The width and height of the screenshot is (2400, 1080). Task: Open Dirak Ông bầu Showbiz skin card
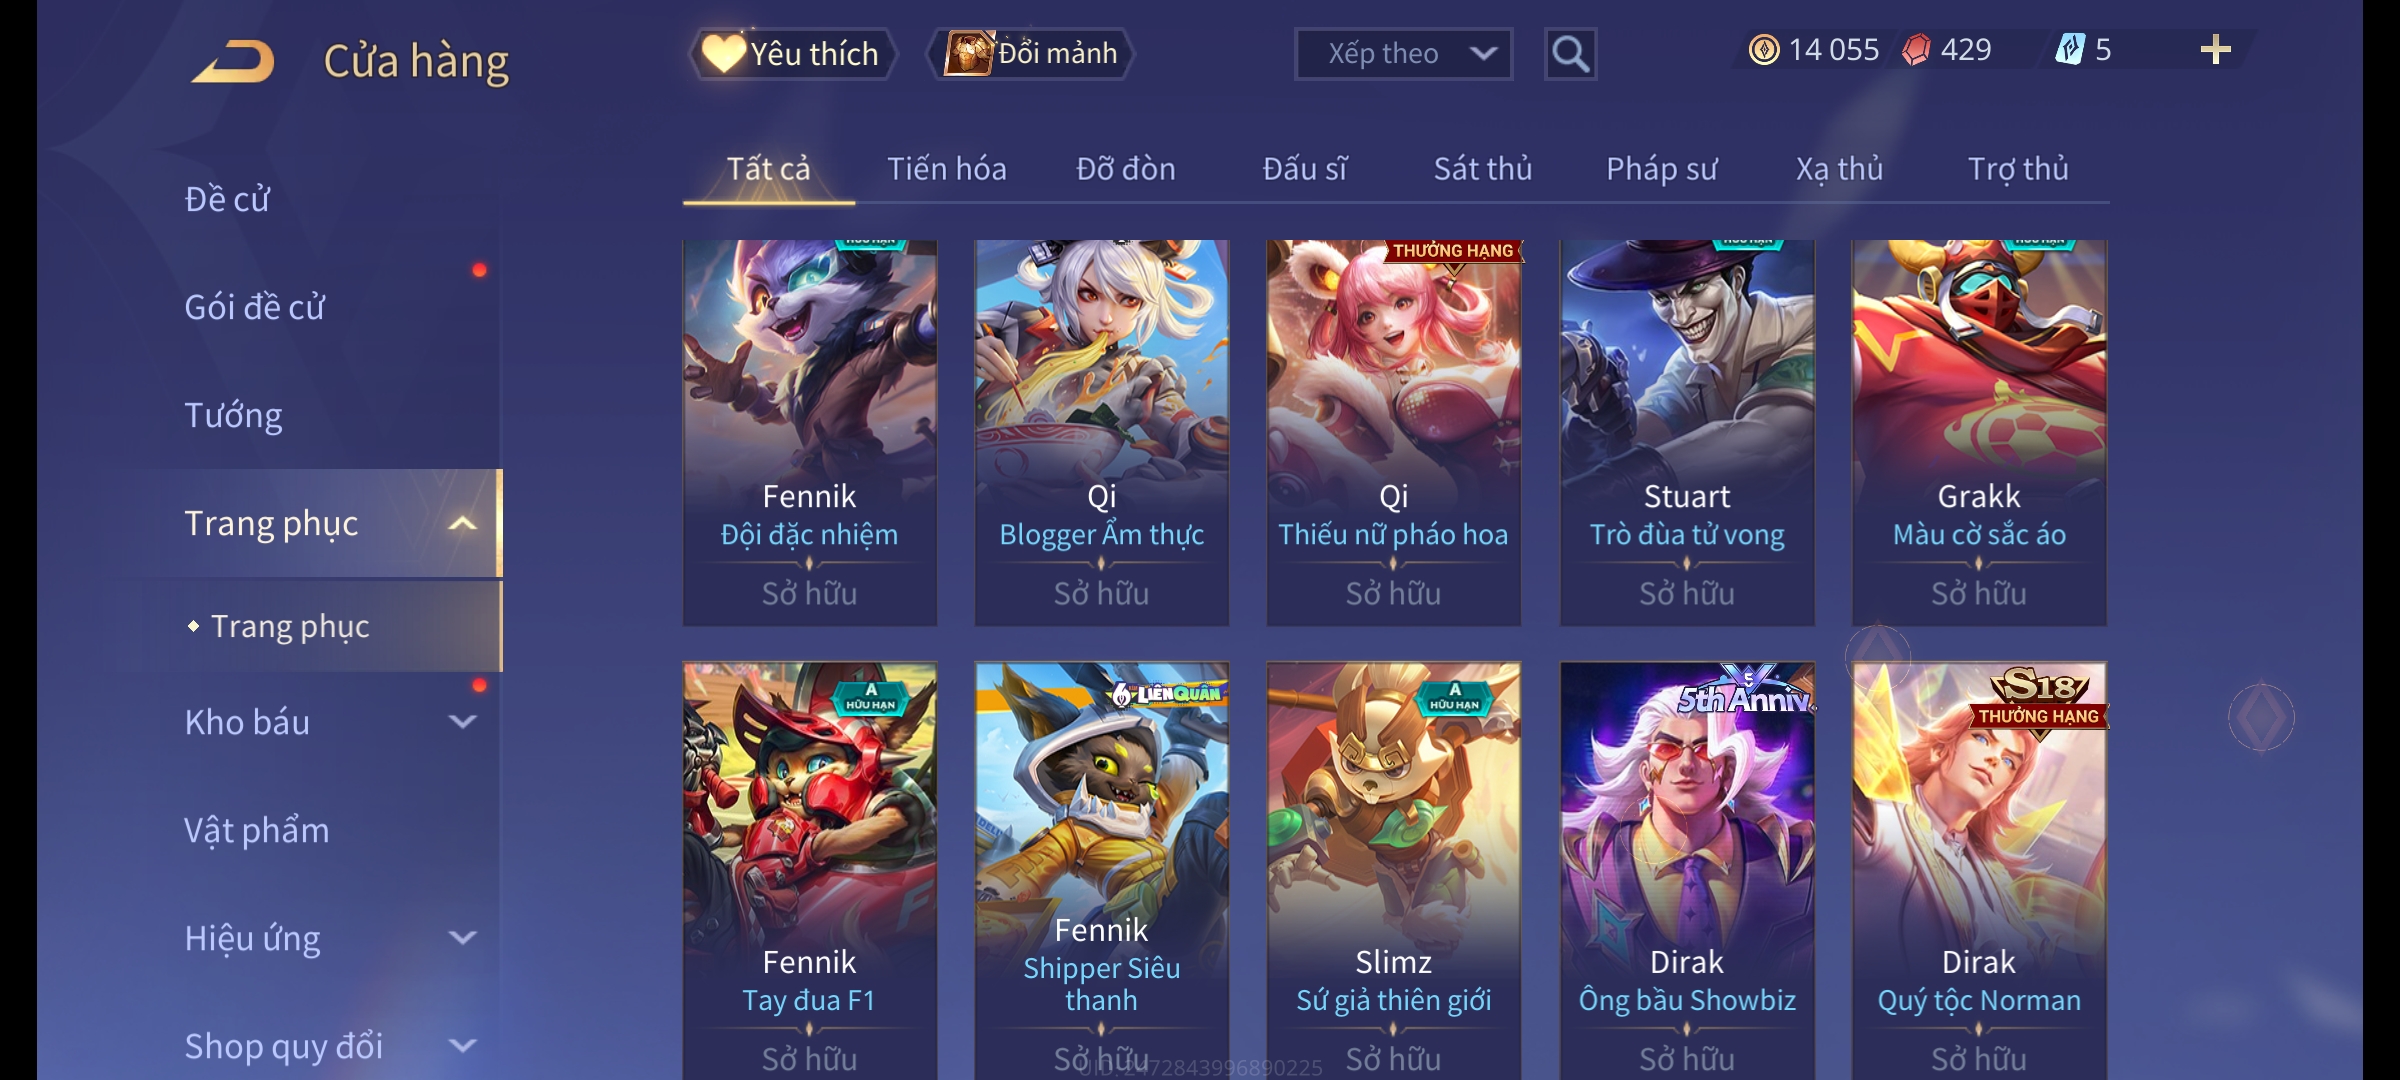click(x=1687, y=870)
